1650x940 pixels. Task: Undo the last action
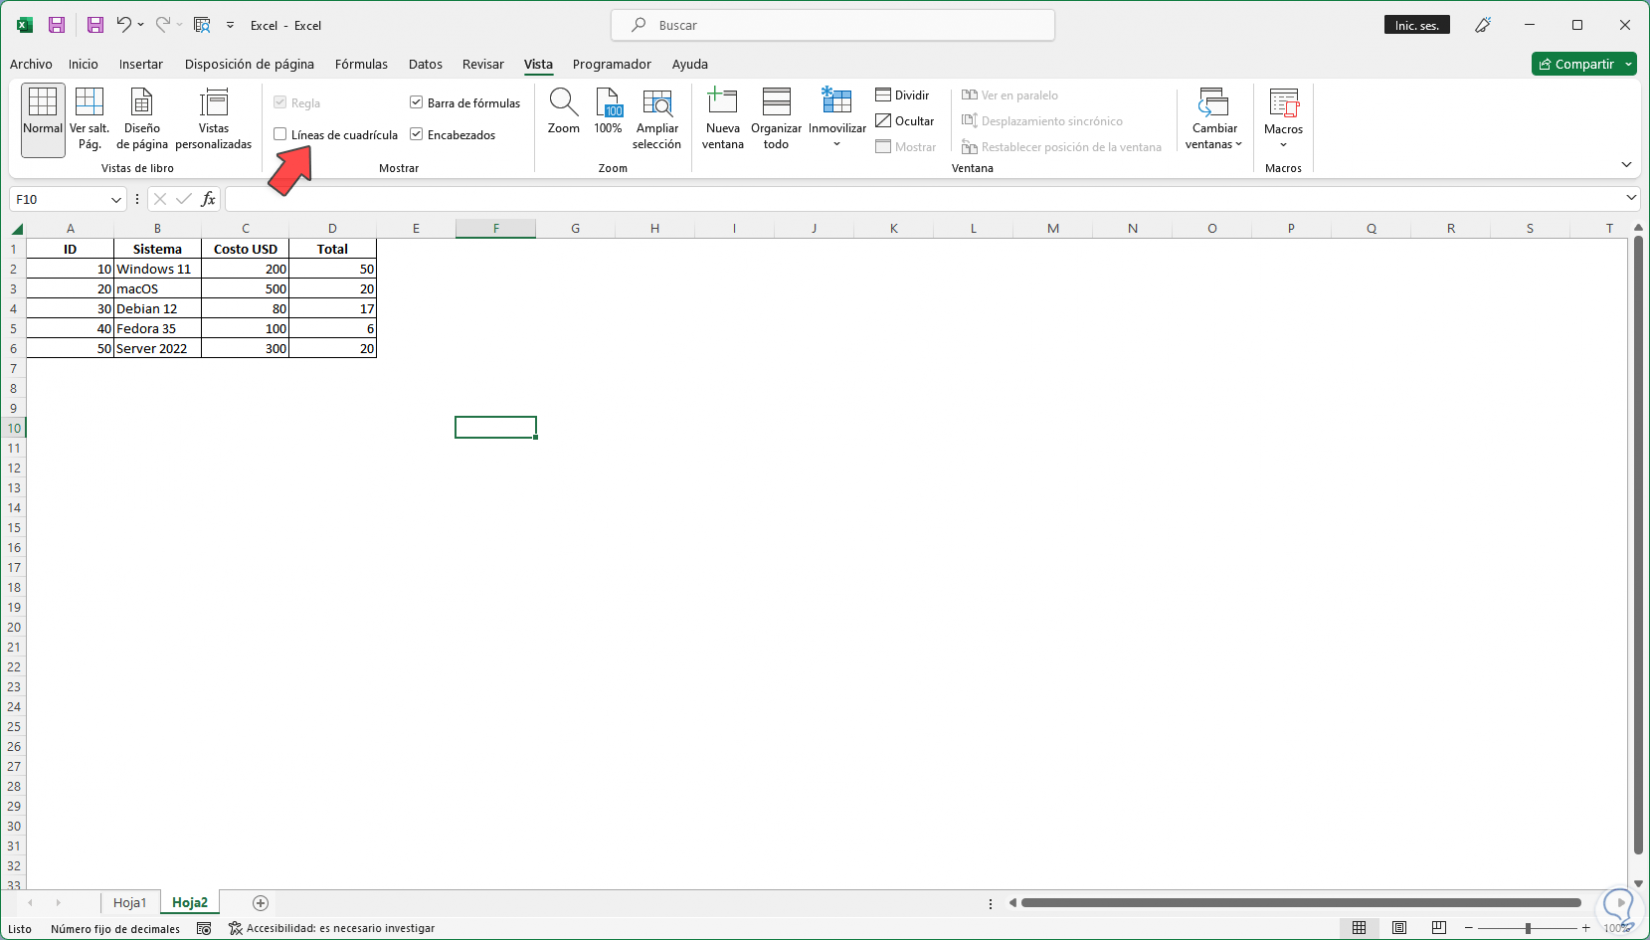coord(123,25)
